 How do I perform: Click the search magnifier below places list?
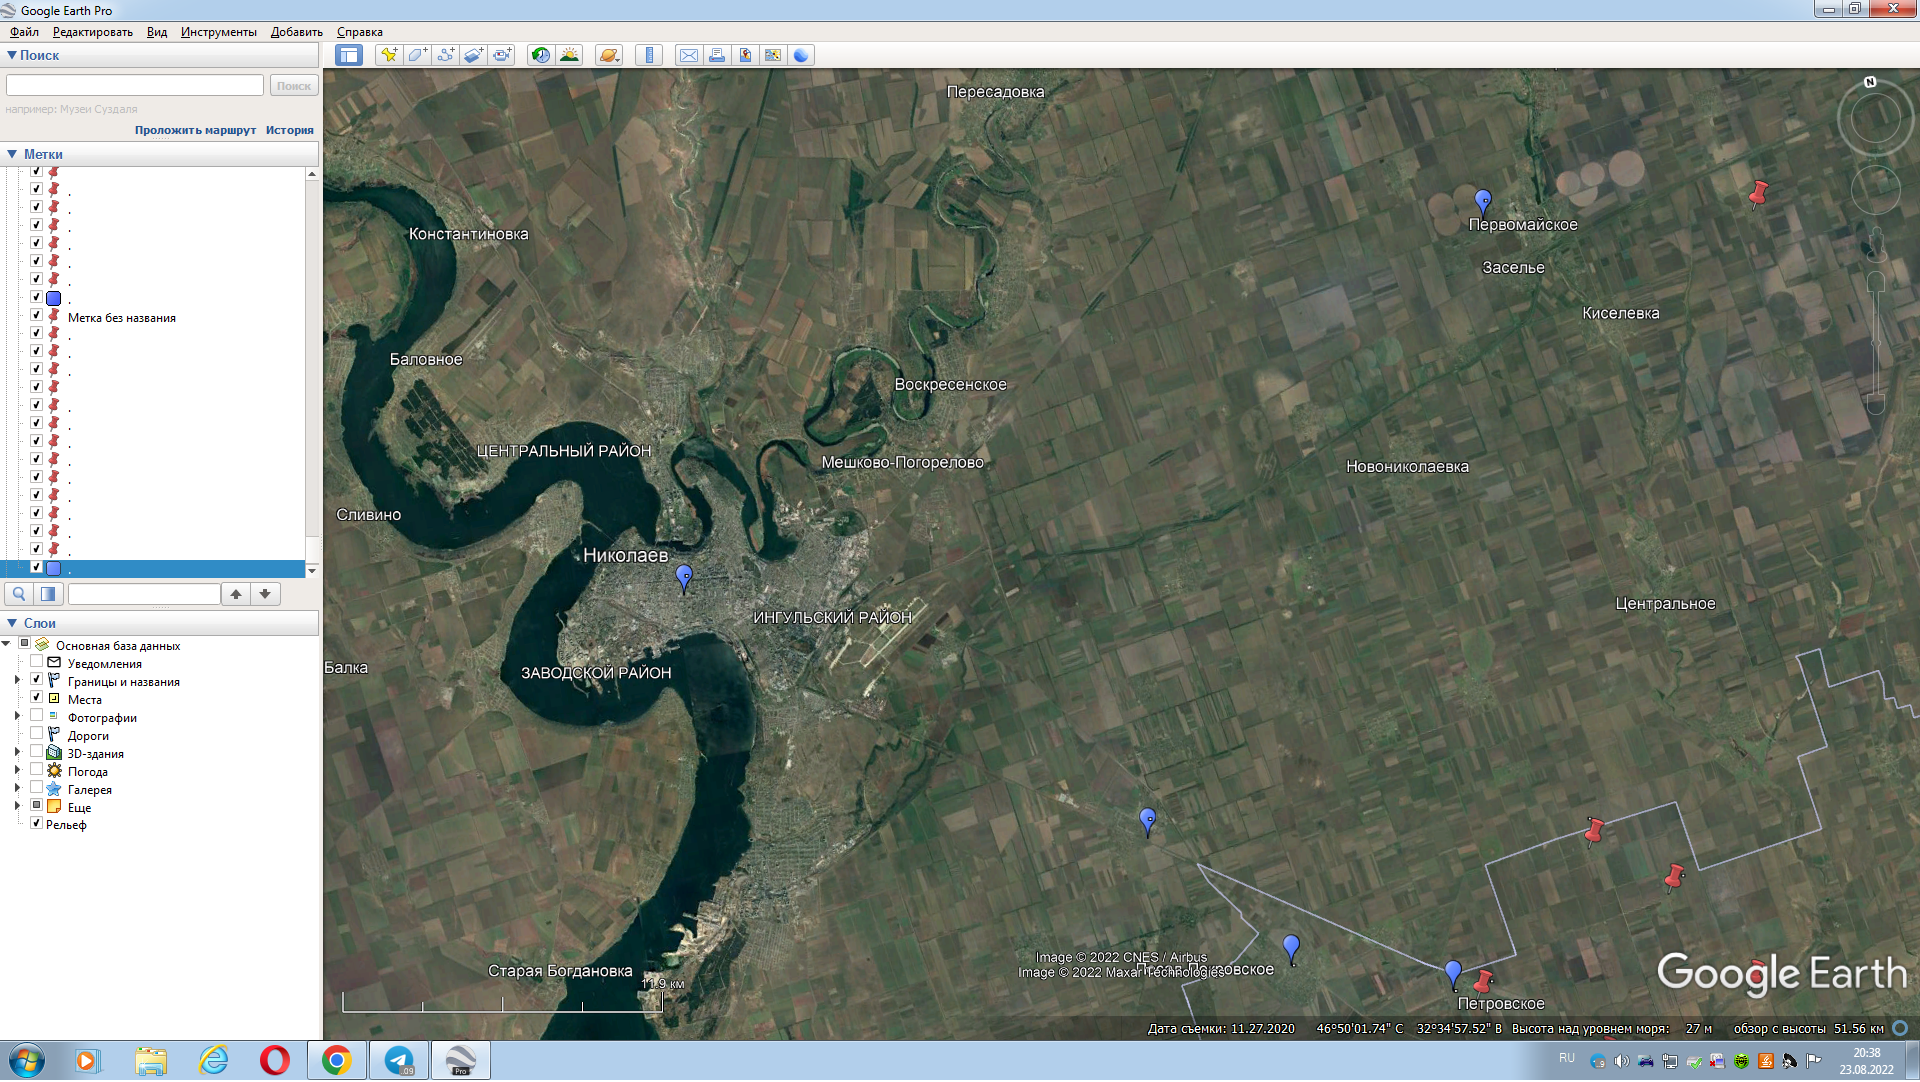pos(19,595)
